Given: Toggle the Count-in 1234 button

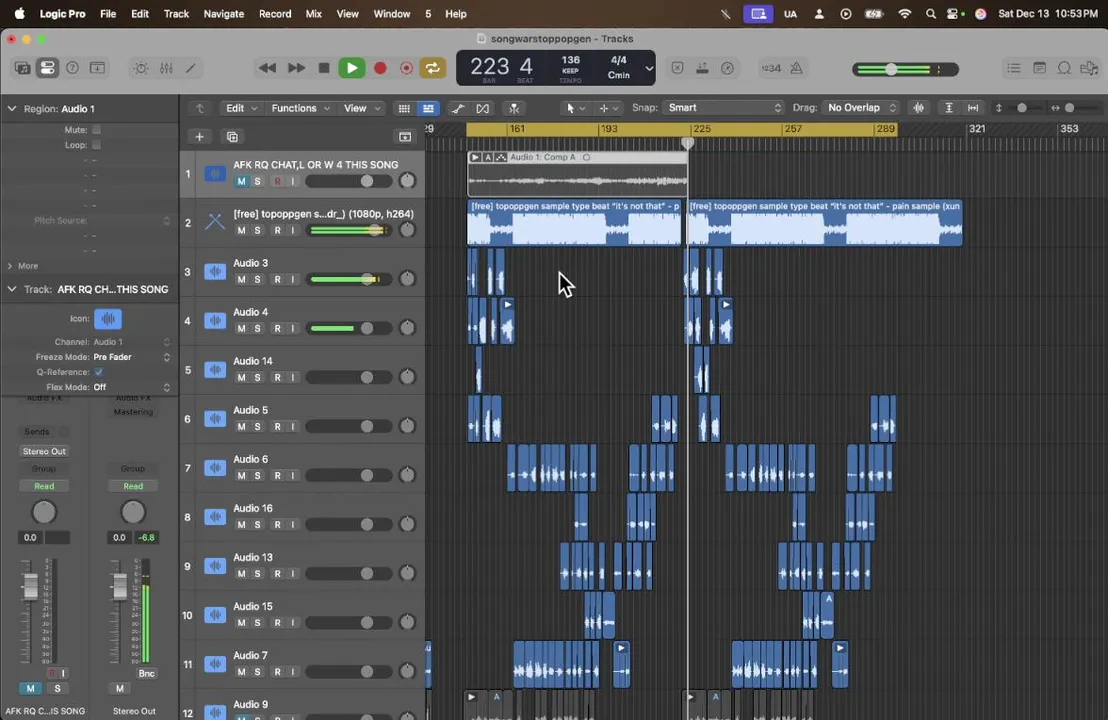Looking at the screenshot, I should [x=771, y=69].
